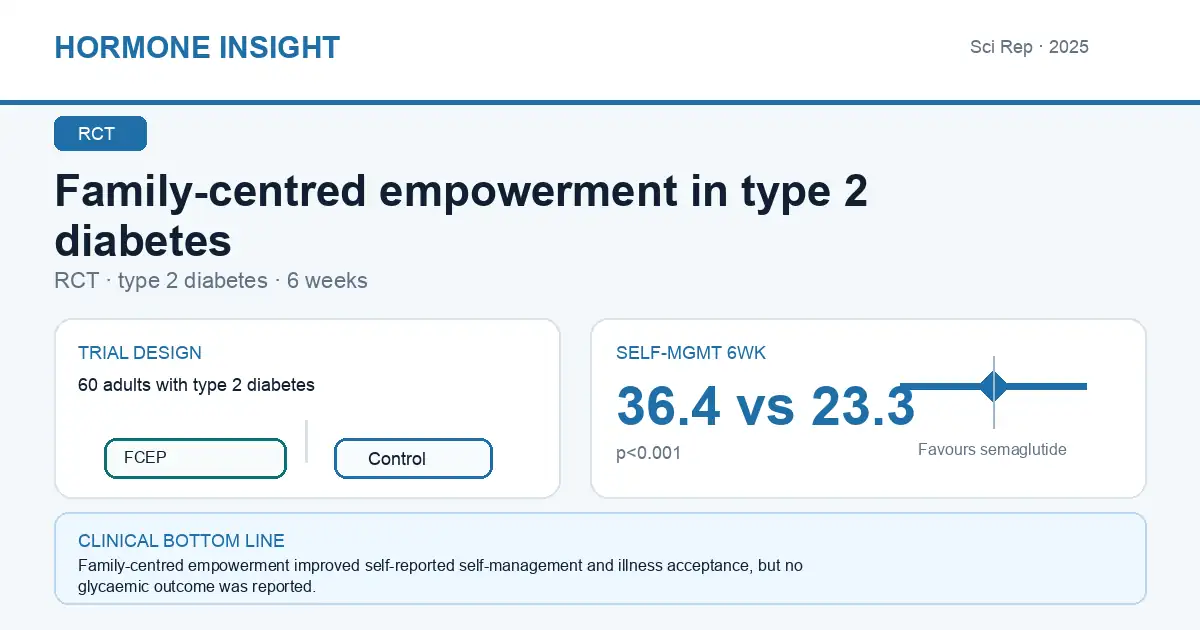
Task: Click the 60 adults with type 2 diabetes text
Action: 196,385
